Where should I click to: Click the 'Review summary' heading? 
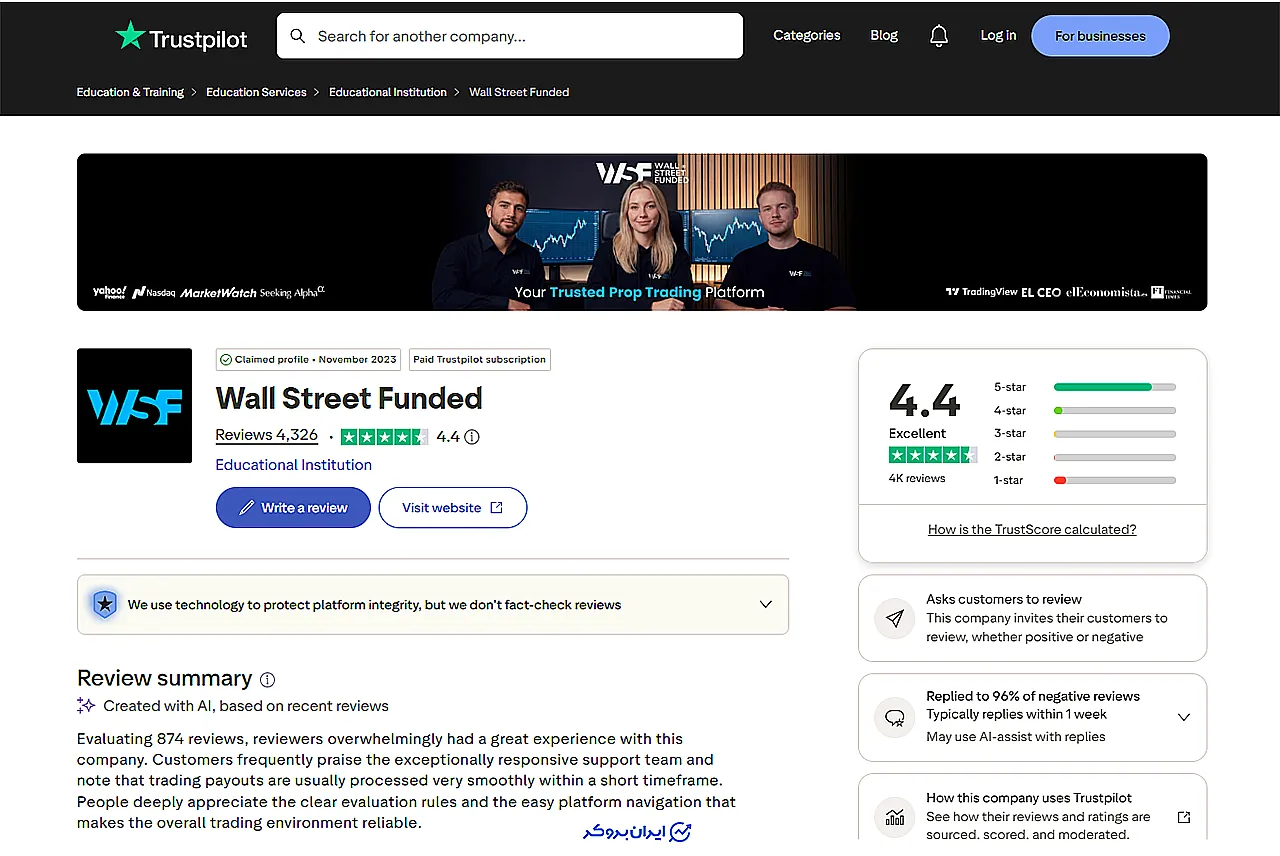click(x=165, y=678)
